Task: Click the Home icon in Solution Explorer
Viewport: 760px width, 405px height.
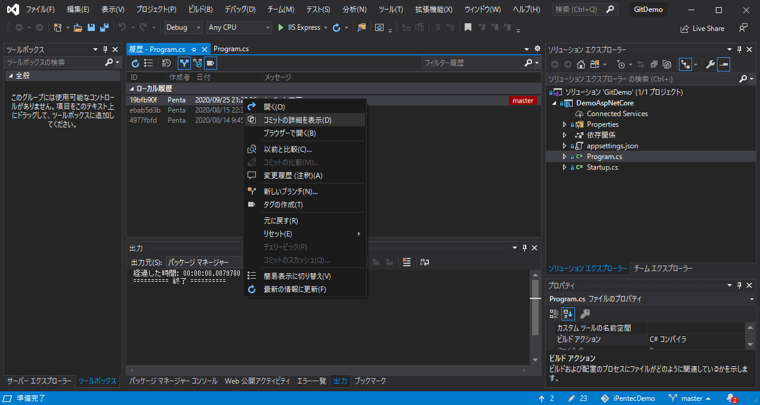Action: [x=581, y=64]
